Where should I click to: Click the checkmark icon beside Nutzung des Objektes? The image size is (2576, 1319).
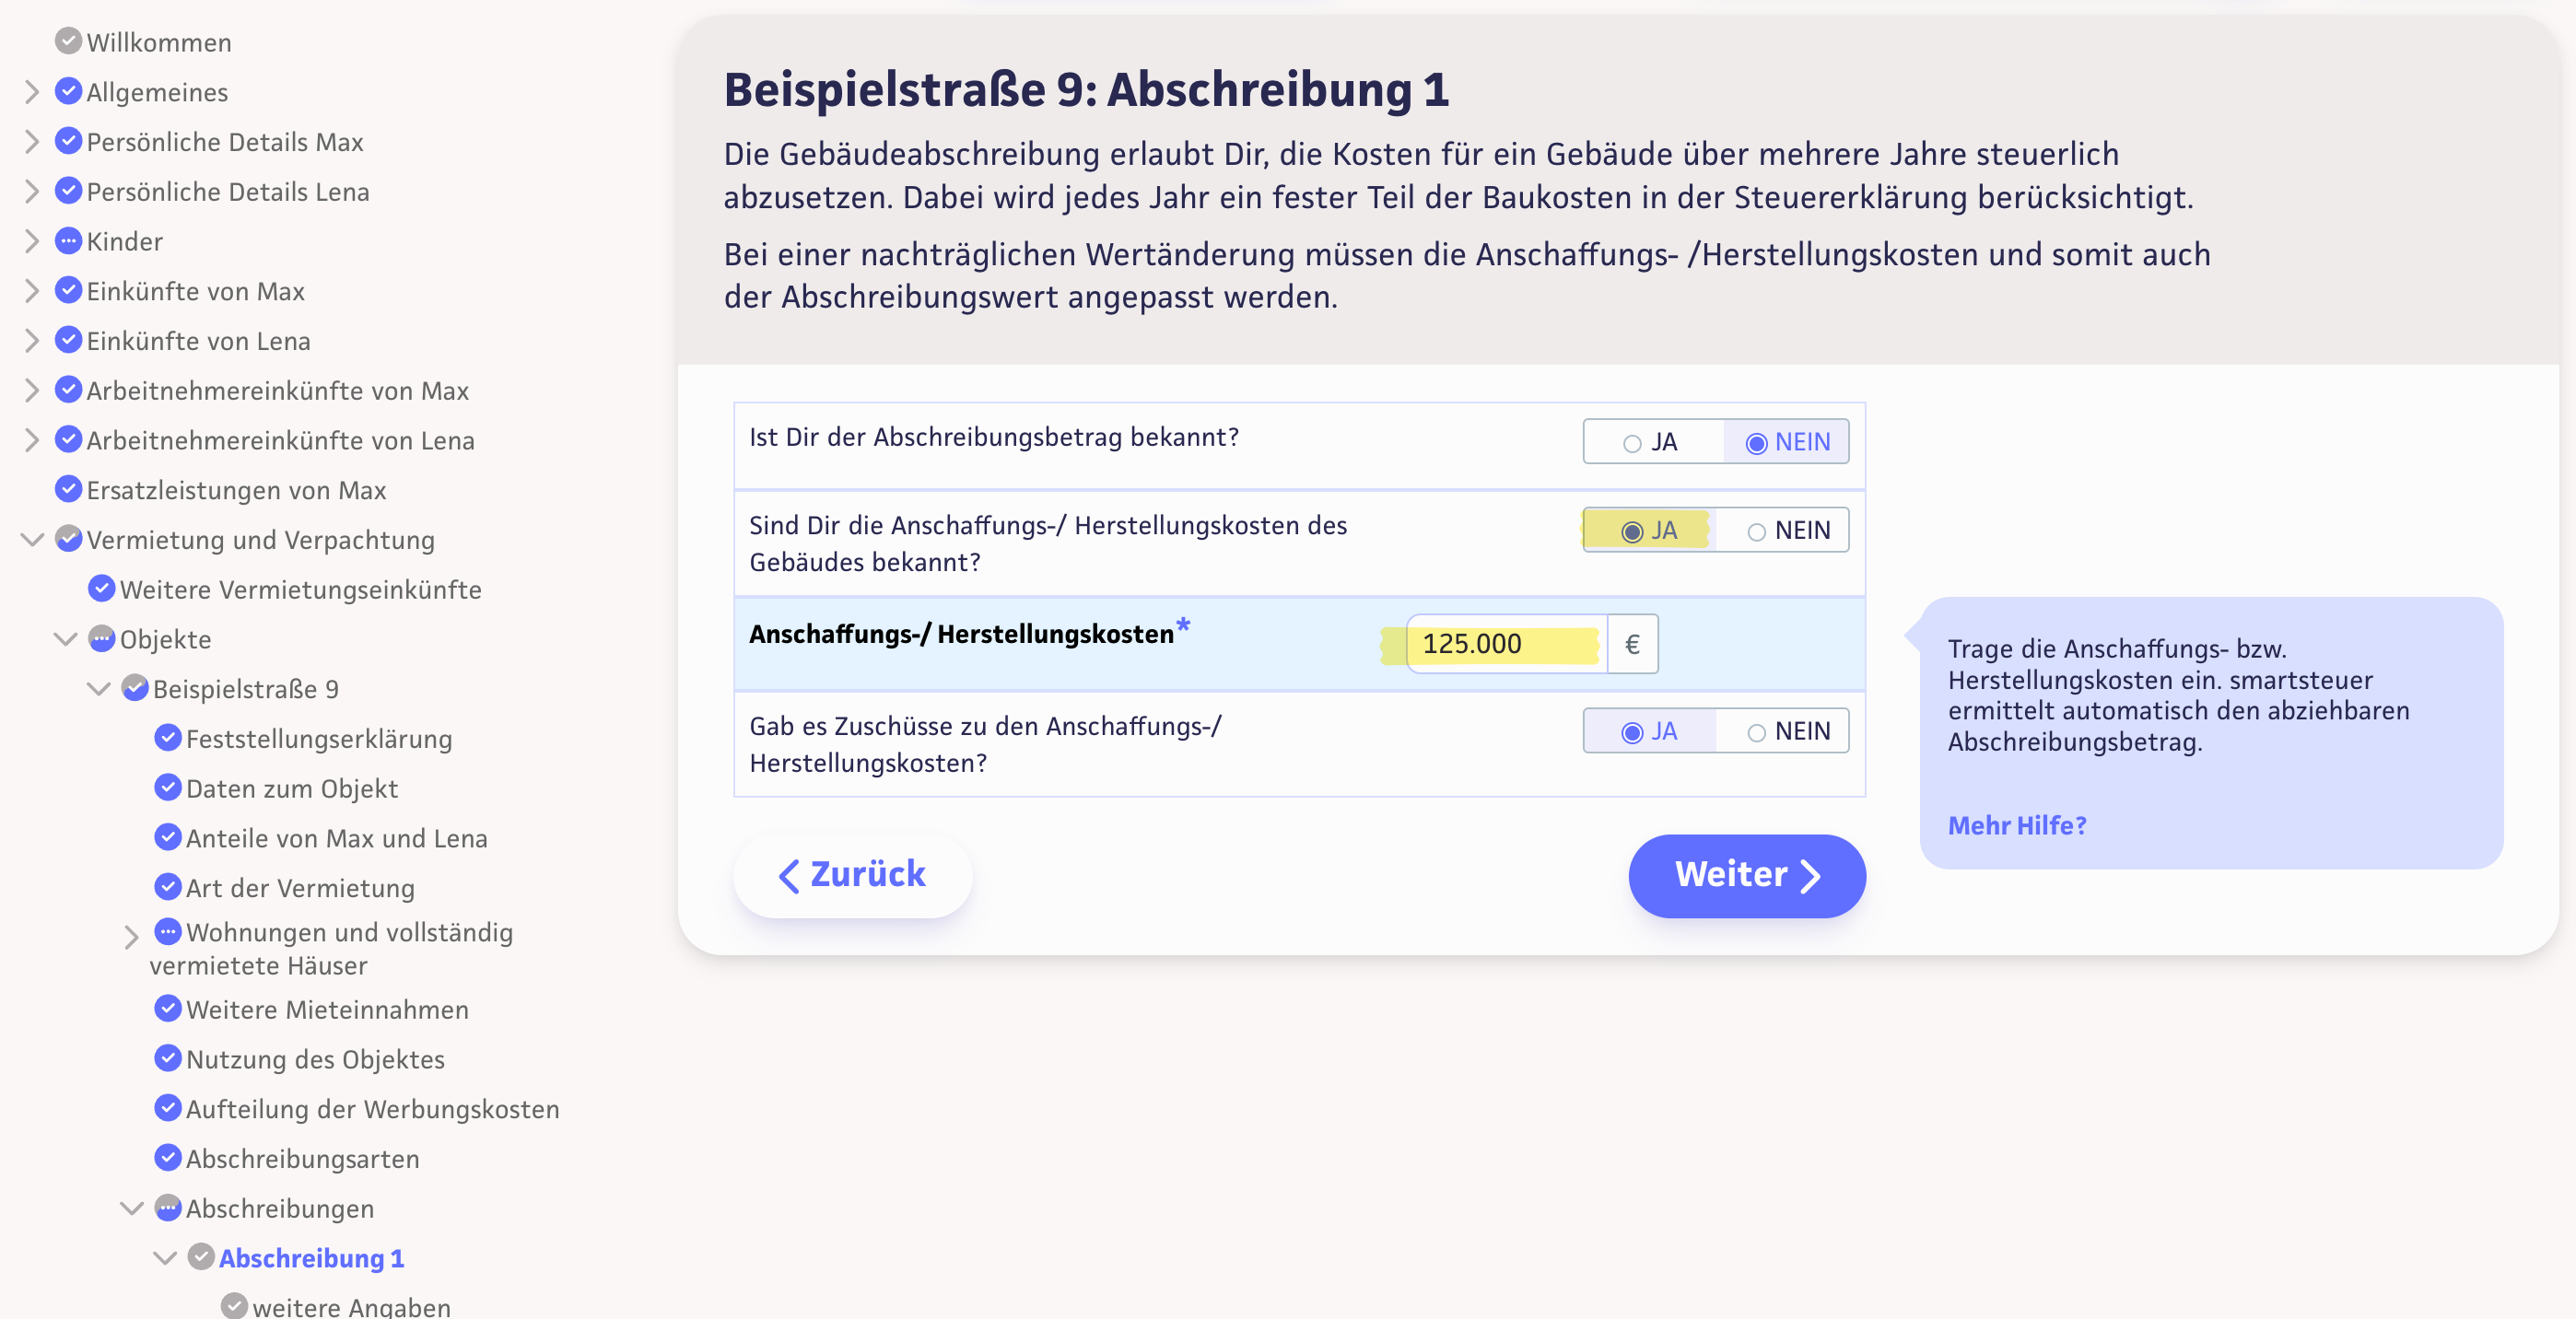click(167, 1058)
